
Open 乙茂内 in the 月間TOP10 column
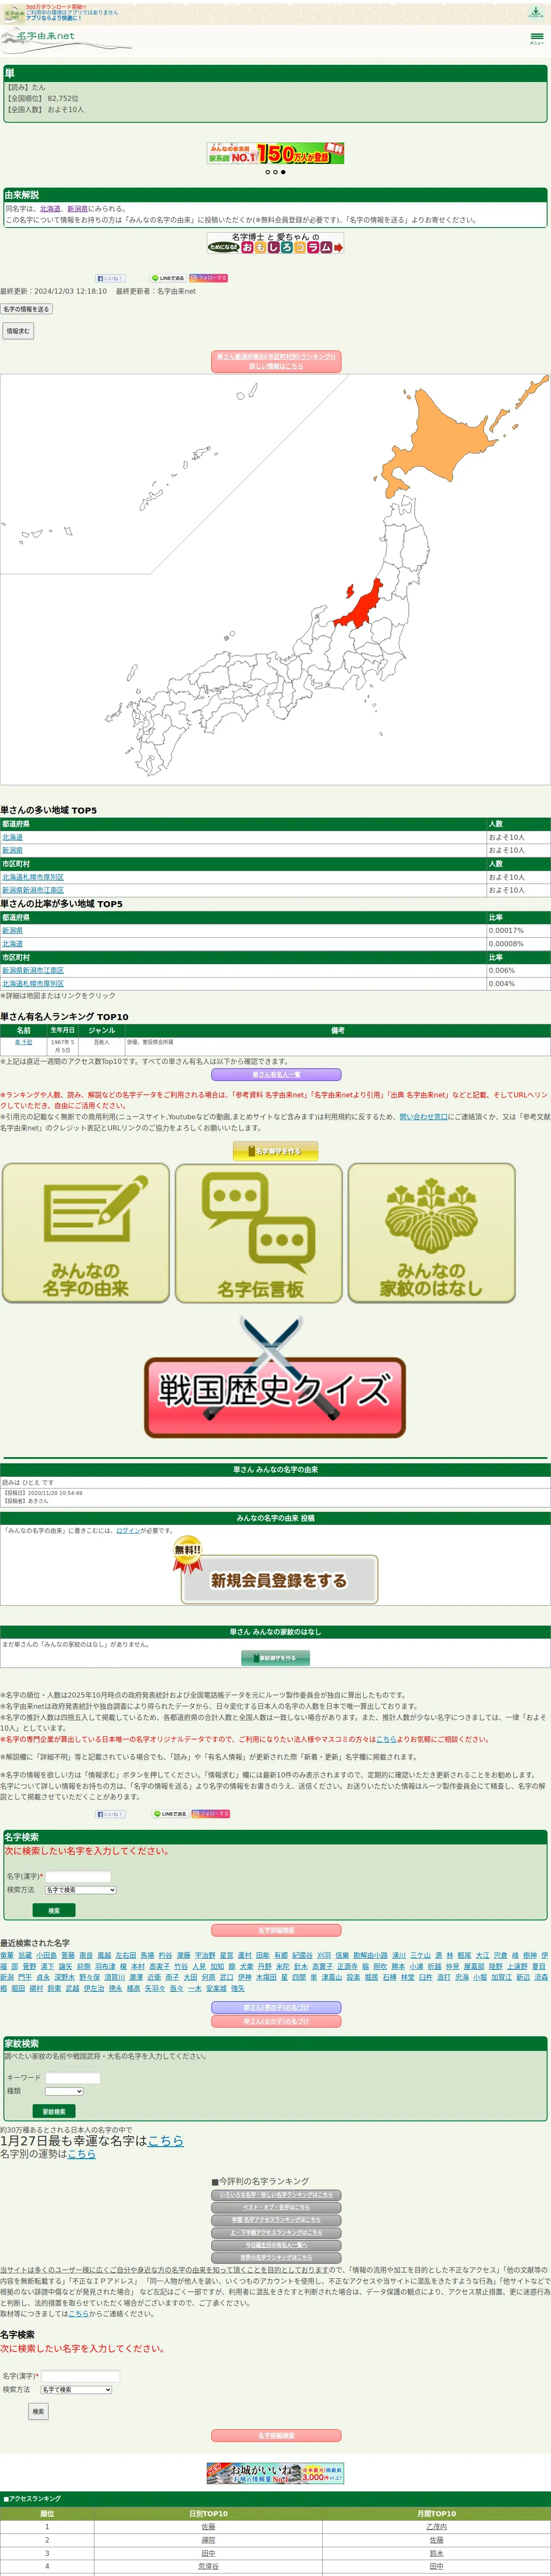436,2527
